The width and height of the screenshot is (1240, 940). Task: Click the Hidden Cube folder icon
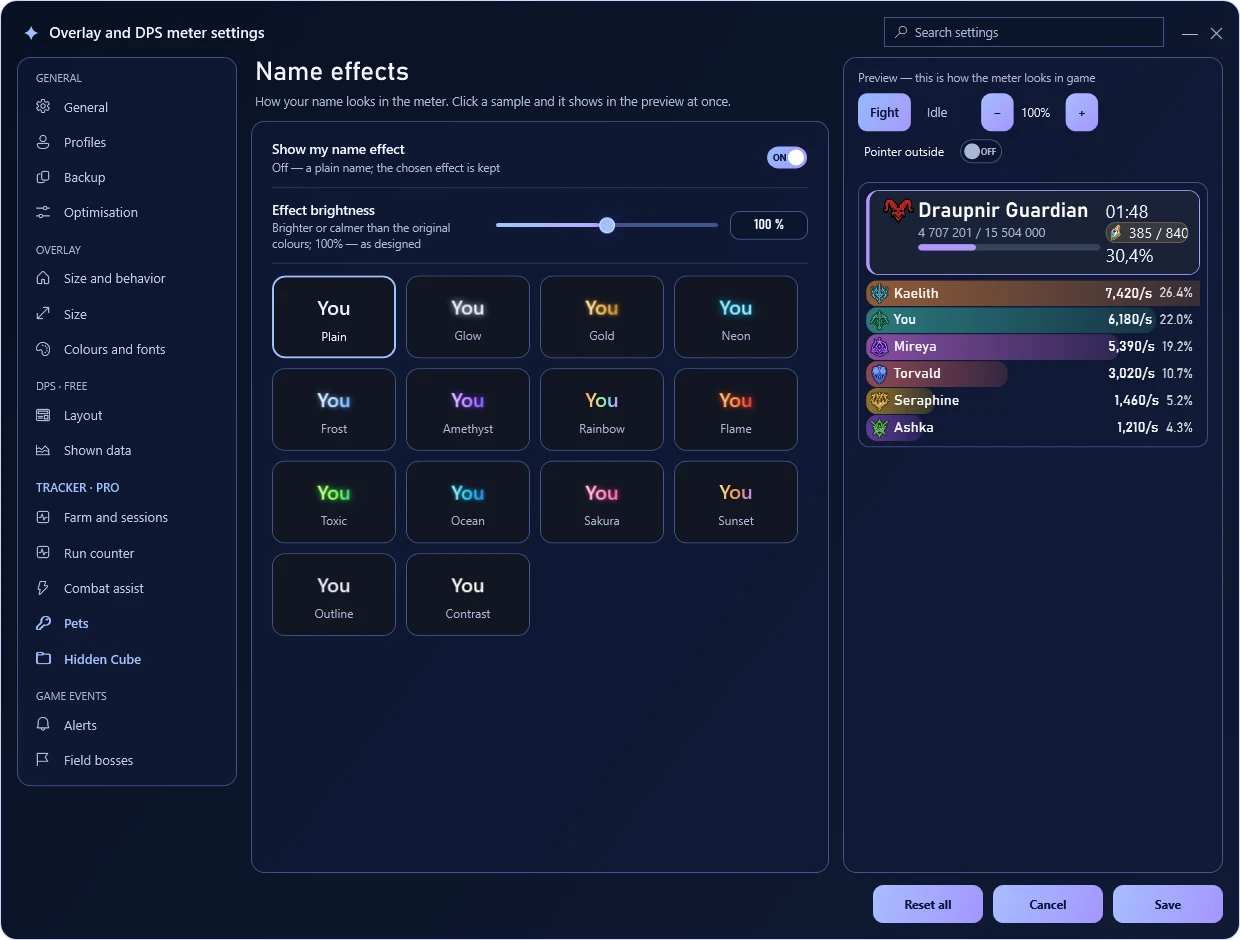[43, 659]
